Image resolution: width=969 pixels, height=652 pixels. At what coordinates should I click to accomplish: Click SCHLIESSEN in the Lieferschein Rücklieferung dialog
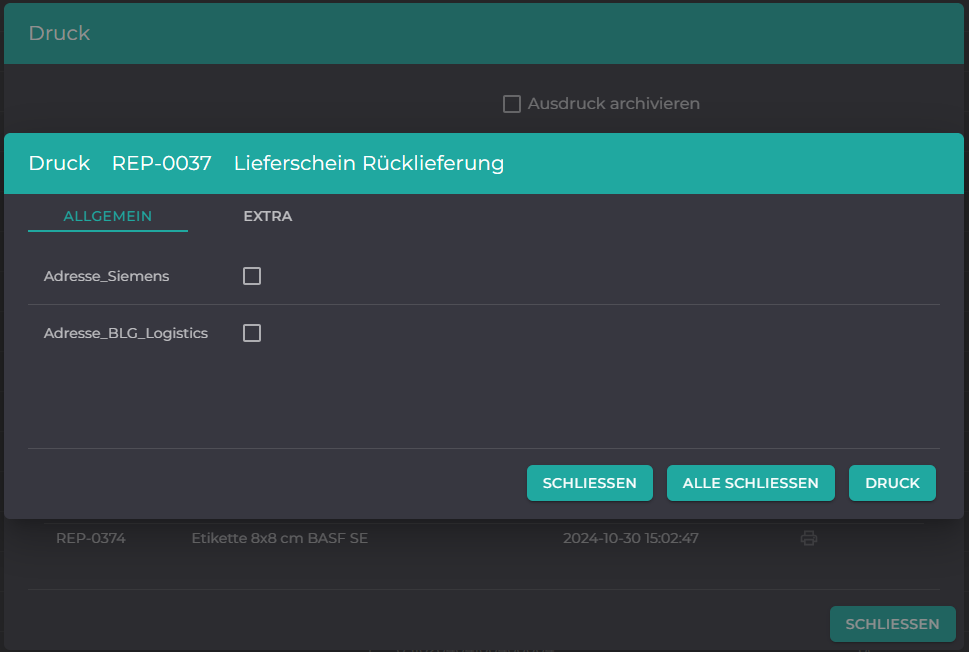[x=590, y=483]
